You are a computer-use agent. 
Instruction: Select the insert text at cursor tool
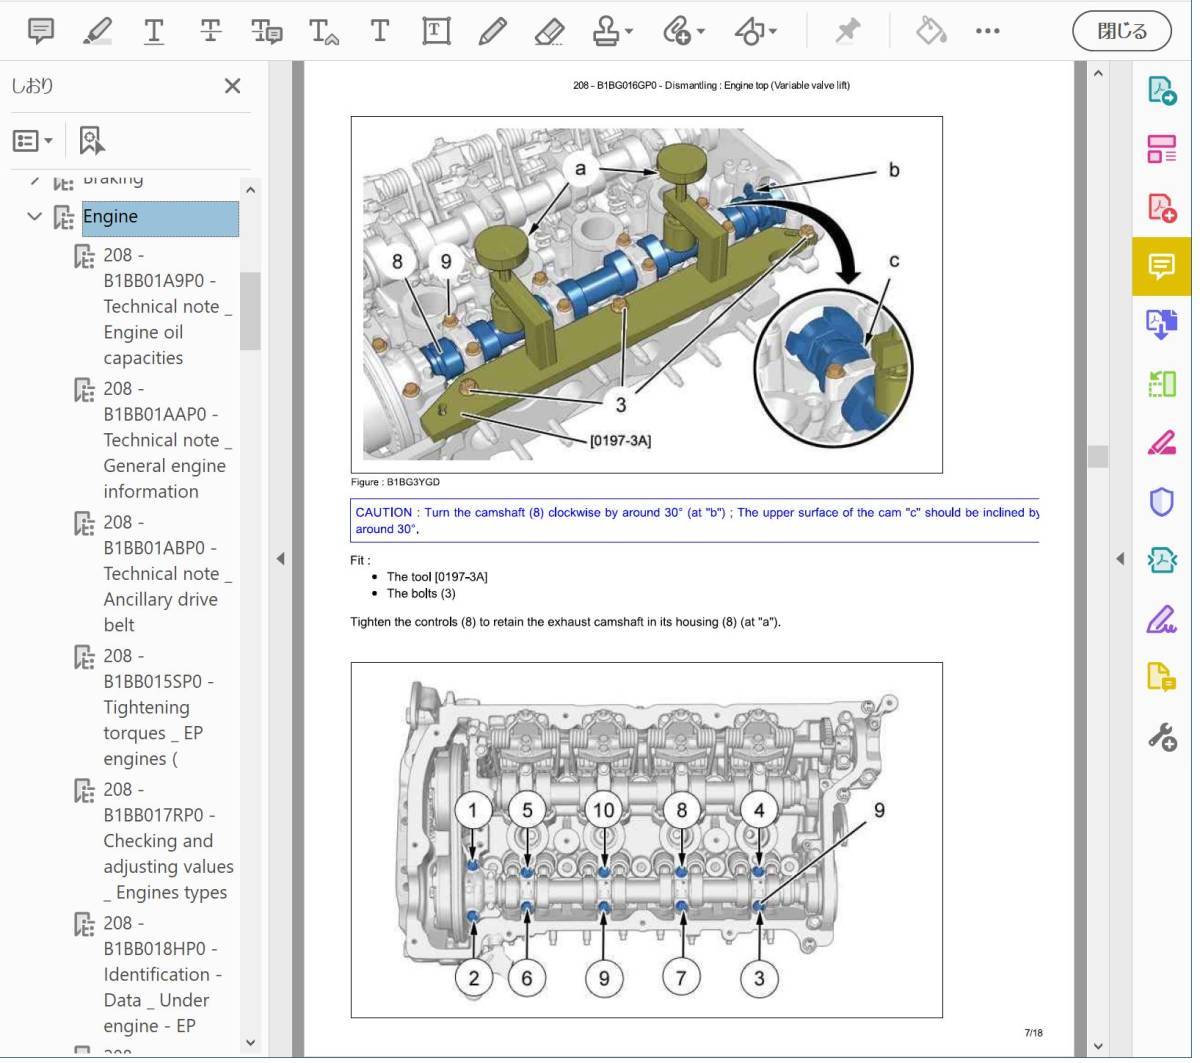(323, 31)
